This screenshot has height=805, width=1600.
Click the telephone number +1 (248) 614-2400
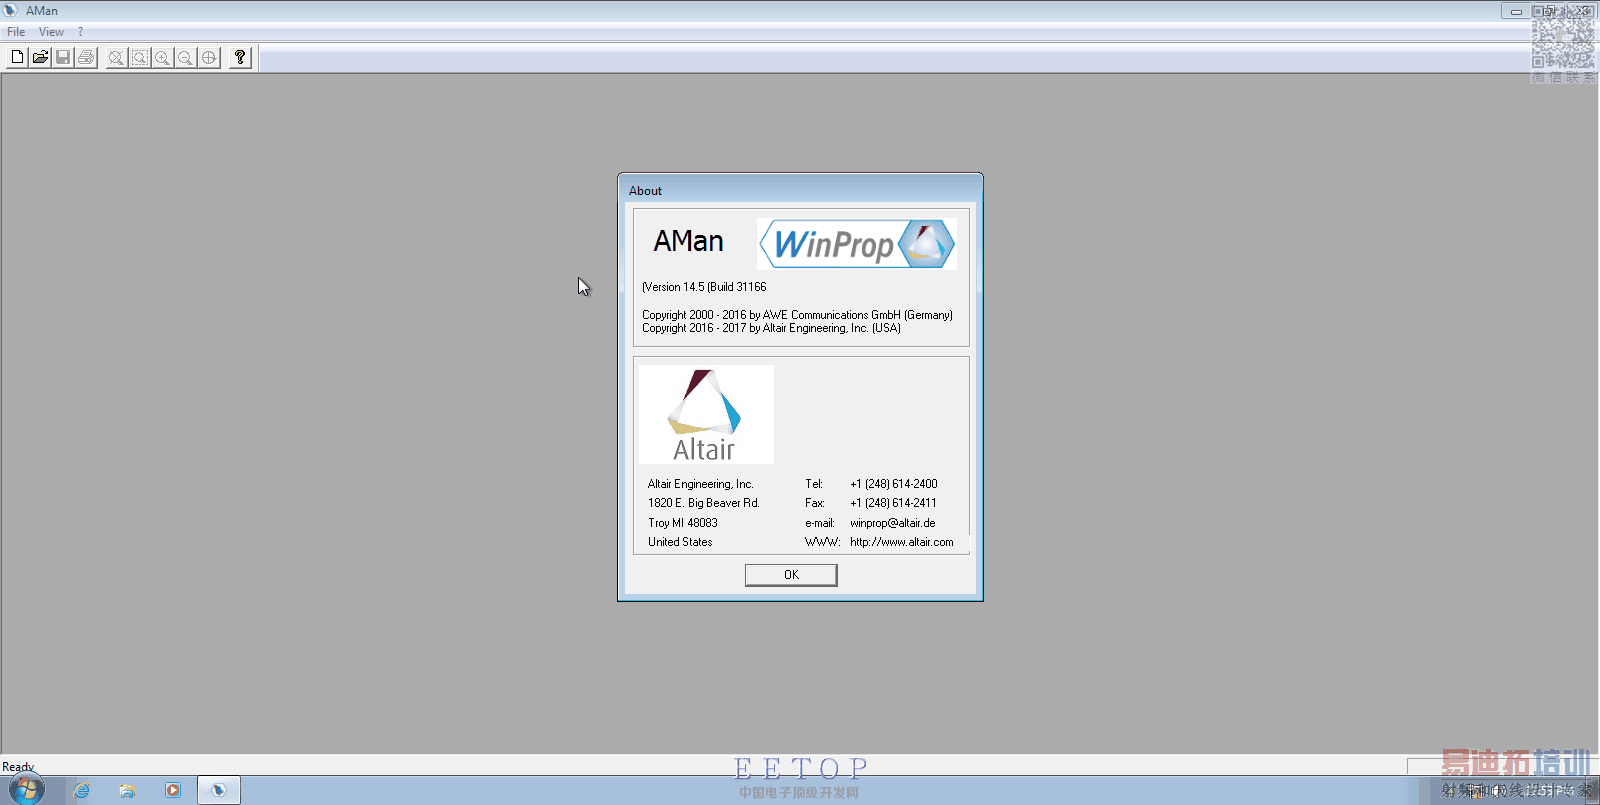(x=894, y=484)
